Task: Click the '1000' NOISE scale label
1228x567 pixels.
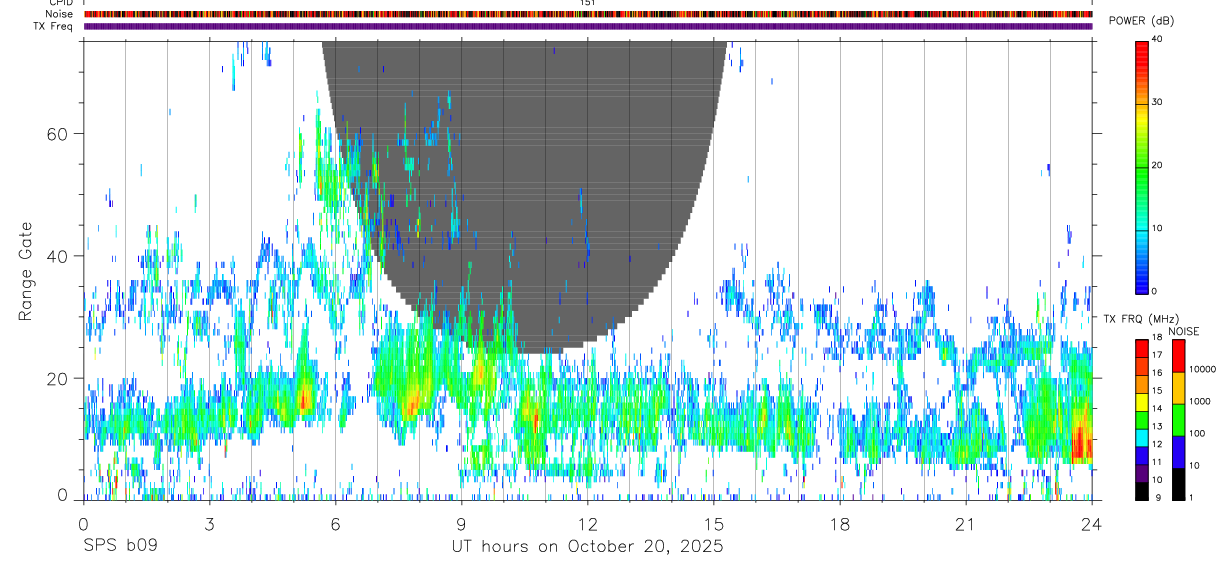Action: click(x=1200, y=401)
